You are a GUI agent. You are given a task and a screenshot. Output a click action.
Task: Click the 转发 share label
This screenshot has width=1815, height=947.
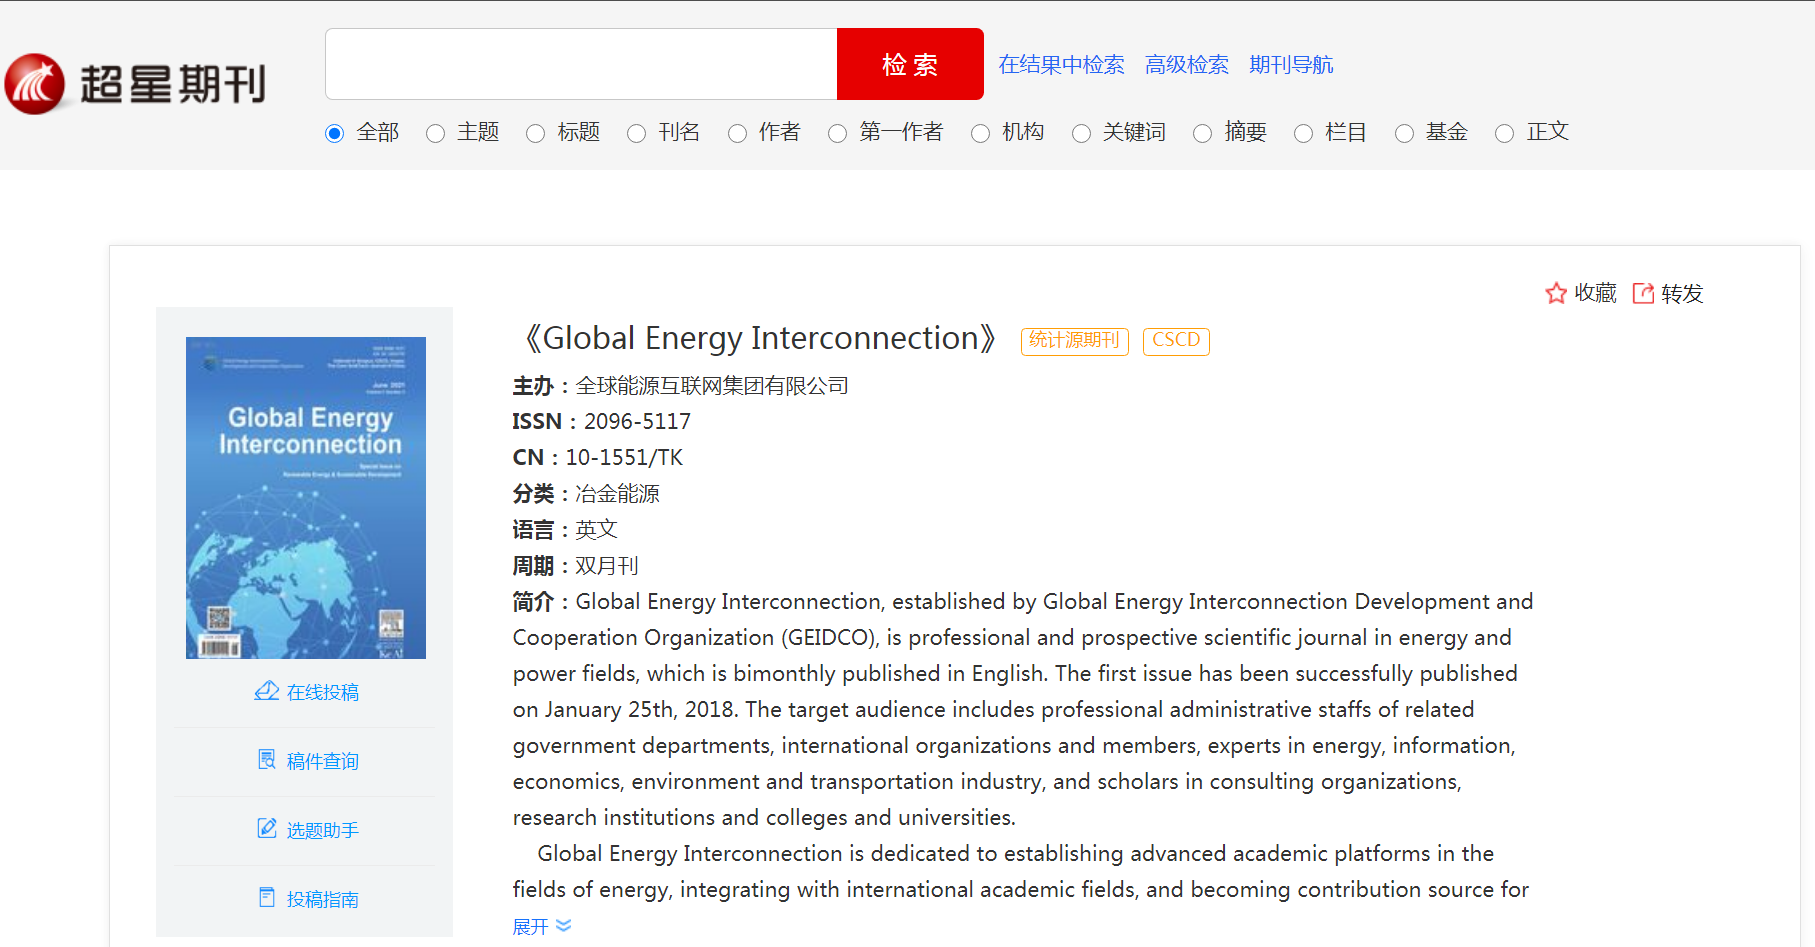1682,293
